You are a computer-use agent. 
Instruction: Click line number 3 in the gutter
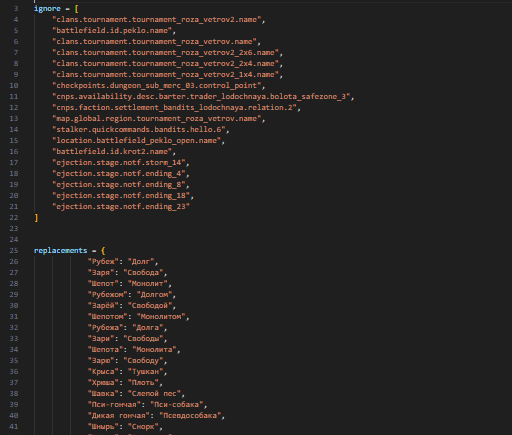tap(16, 9)
